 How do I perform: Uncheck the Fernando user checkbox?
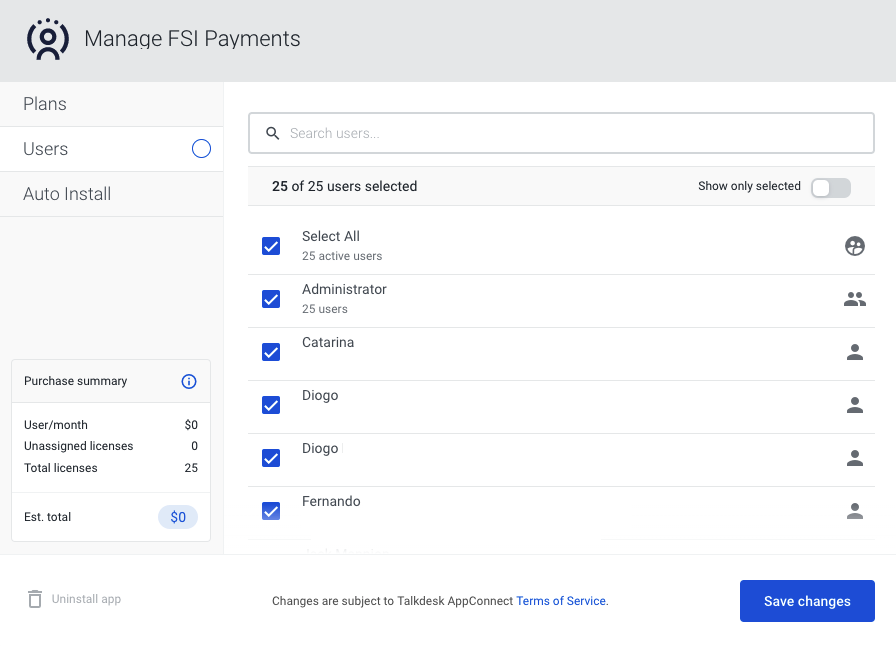[x=271, y=511]
